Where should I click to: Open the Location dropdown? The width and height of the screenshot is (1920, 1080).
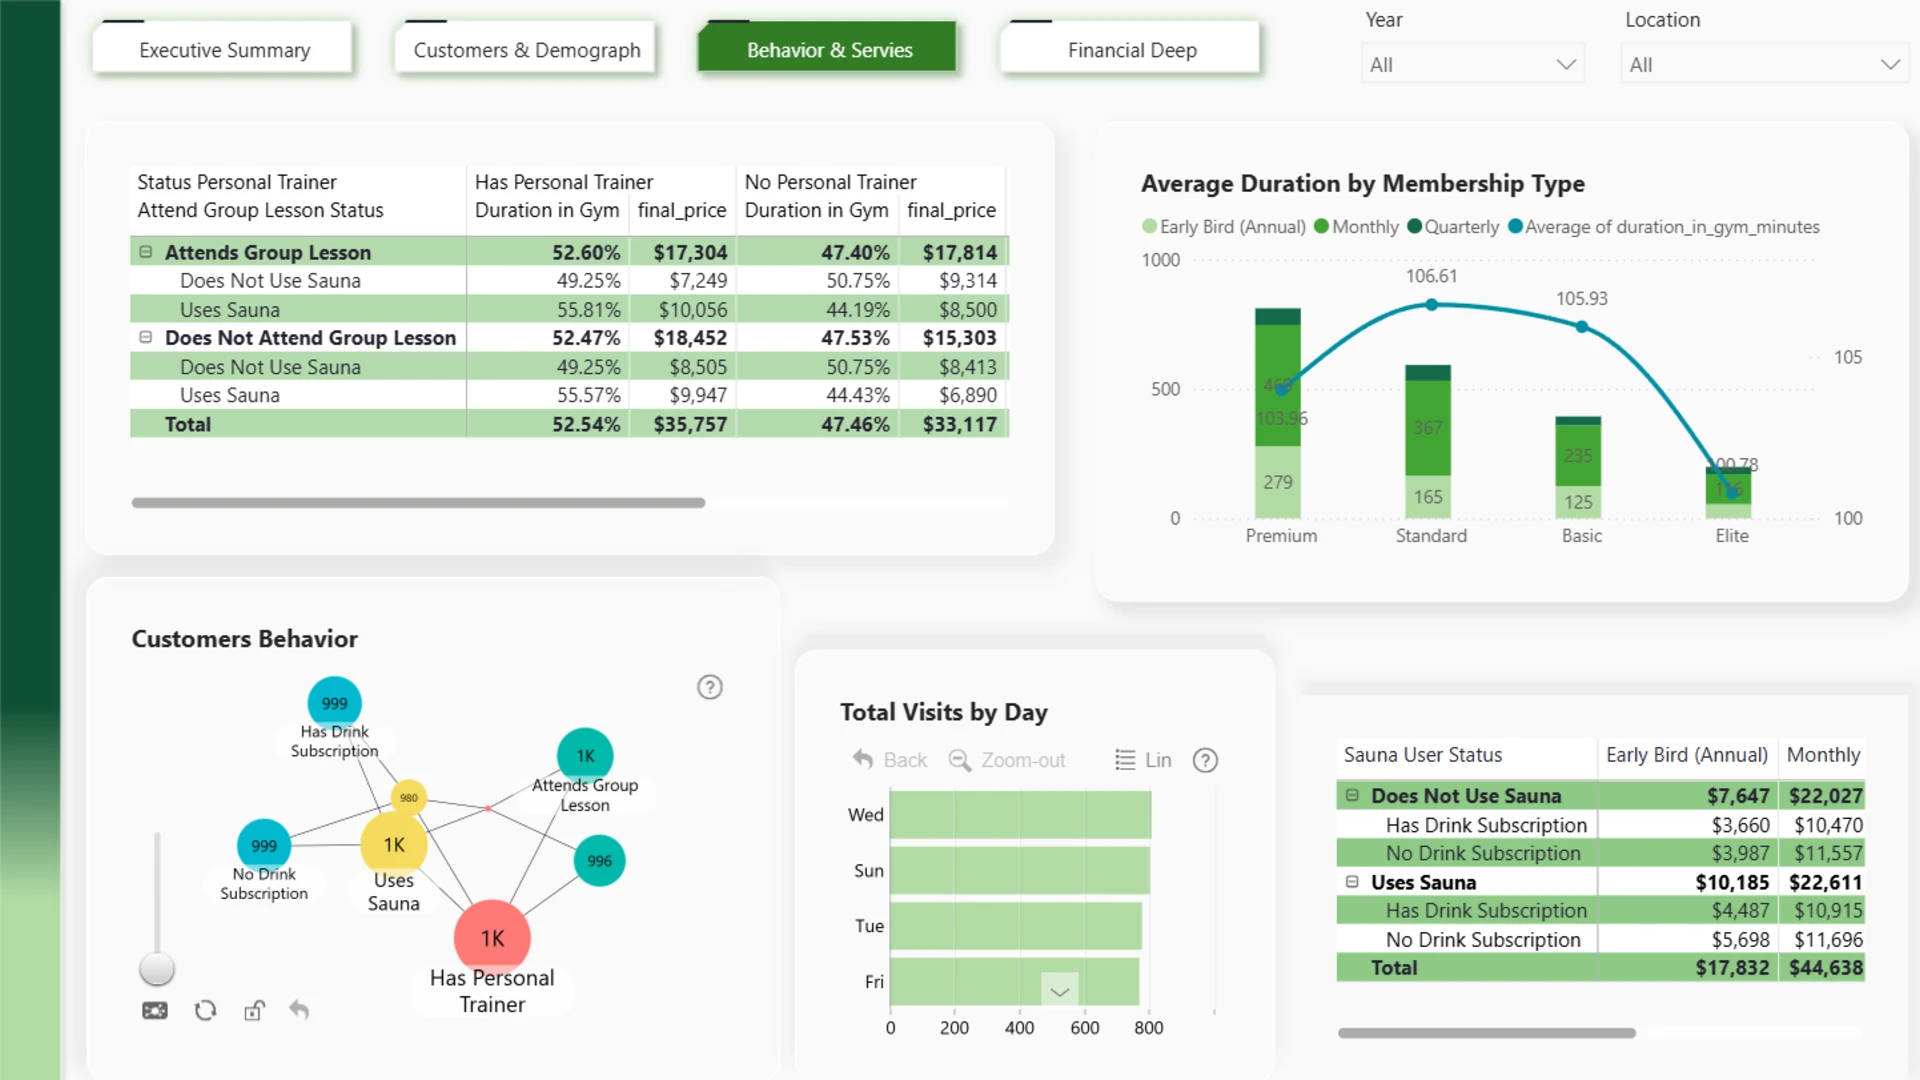click(x=1763, y=64)
